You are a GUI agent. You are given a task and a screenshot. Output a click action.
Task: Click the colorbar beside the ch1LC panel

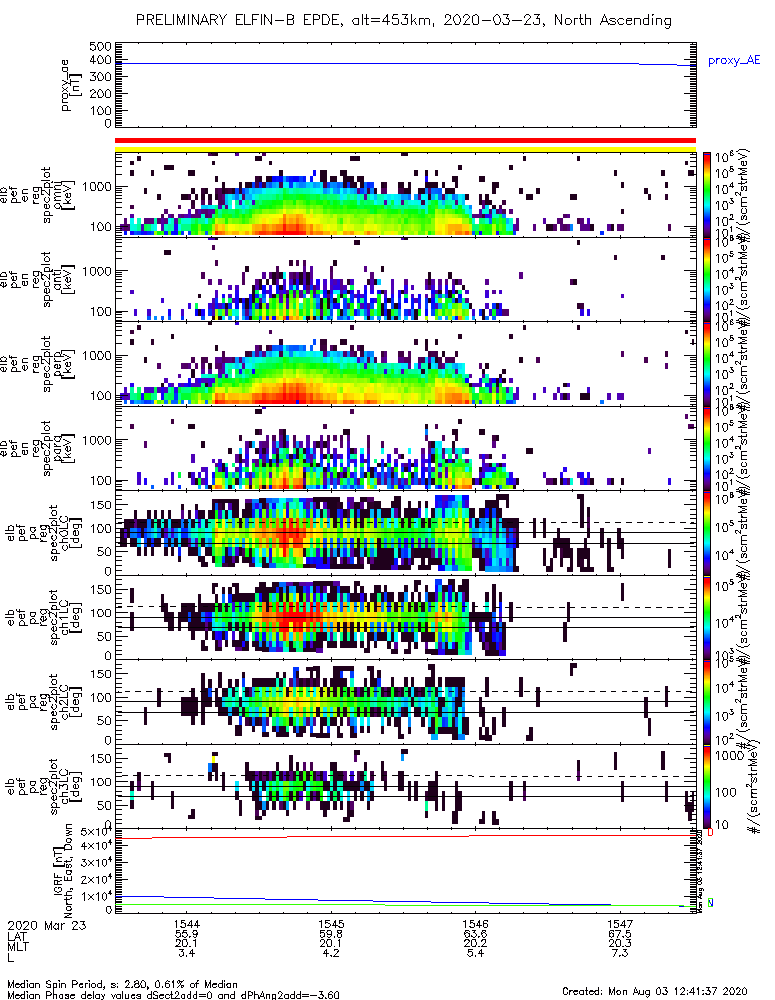[x=707, y=617]
